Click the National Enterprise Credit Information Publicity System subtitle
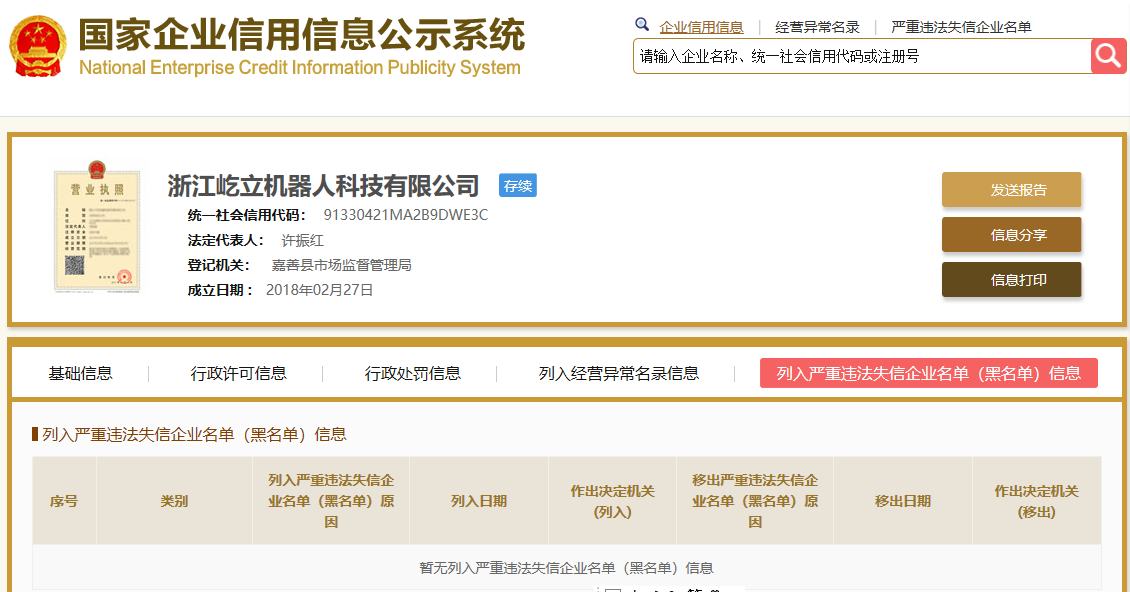Image resolution: width=1130 pixels, height=592 pixels. point(300,68)
